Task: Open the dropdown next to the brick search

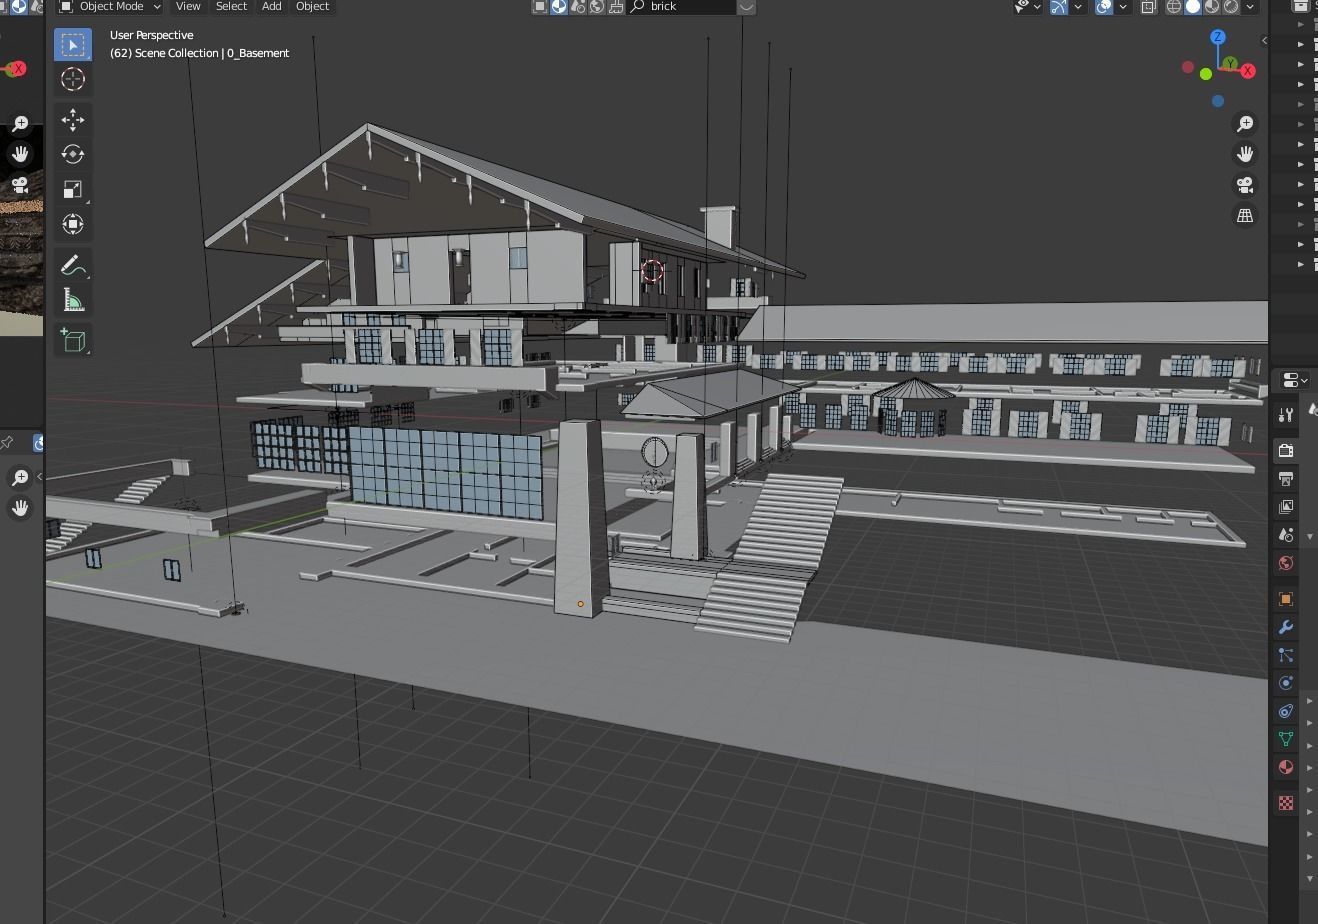Action: (x=746, y=6)
